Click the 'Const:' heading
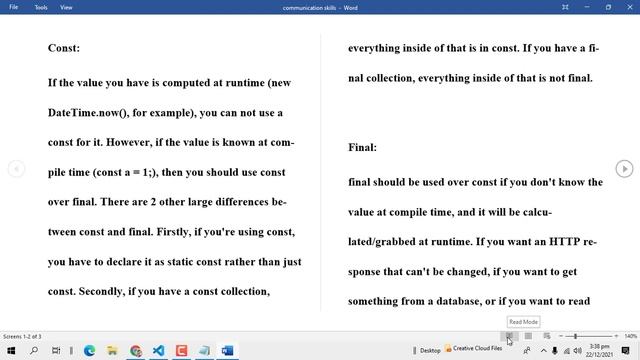The image size is (640, 360). click(64, 48)
